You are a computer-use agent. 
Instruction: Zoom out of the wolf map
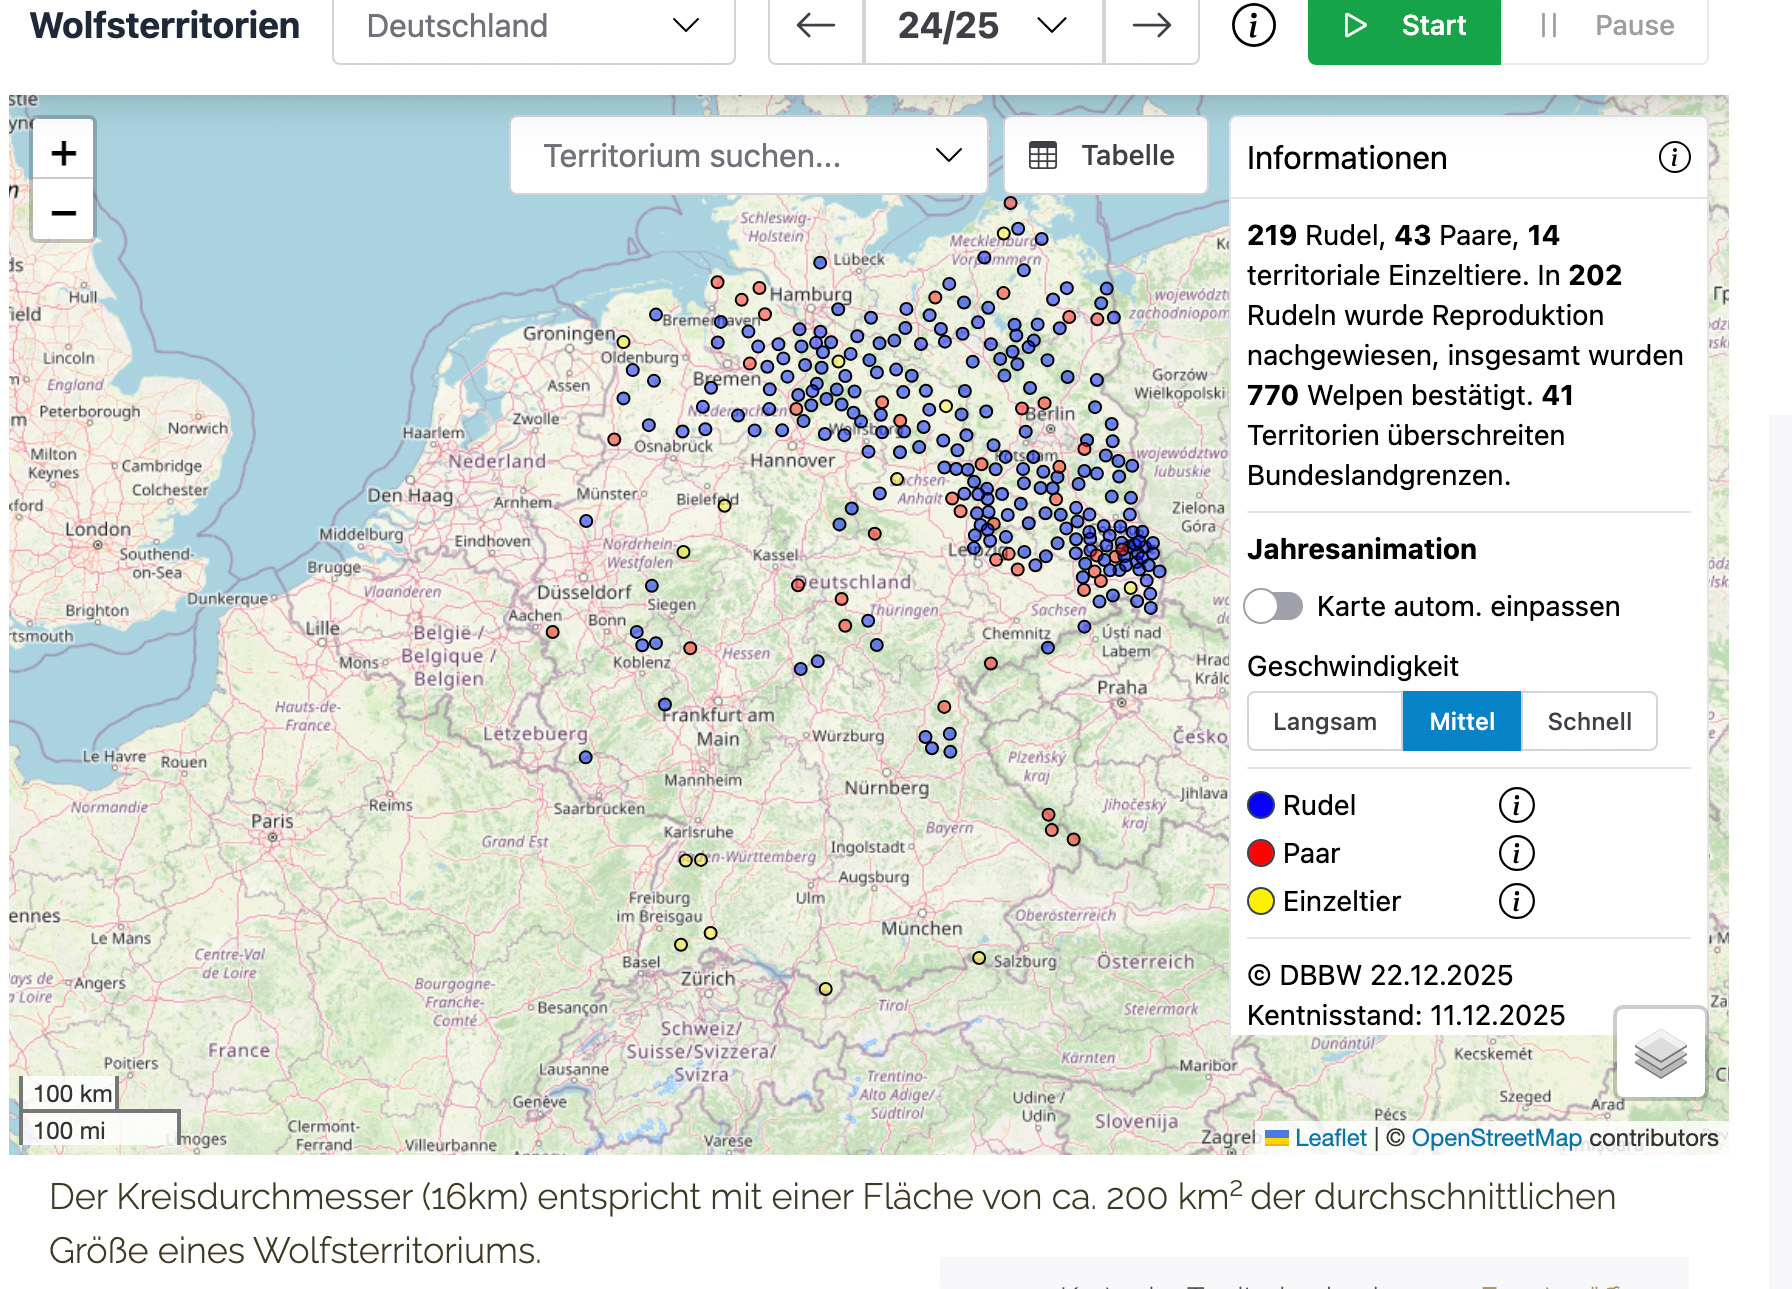pos(63,212)
